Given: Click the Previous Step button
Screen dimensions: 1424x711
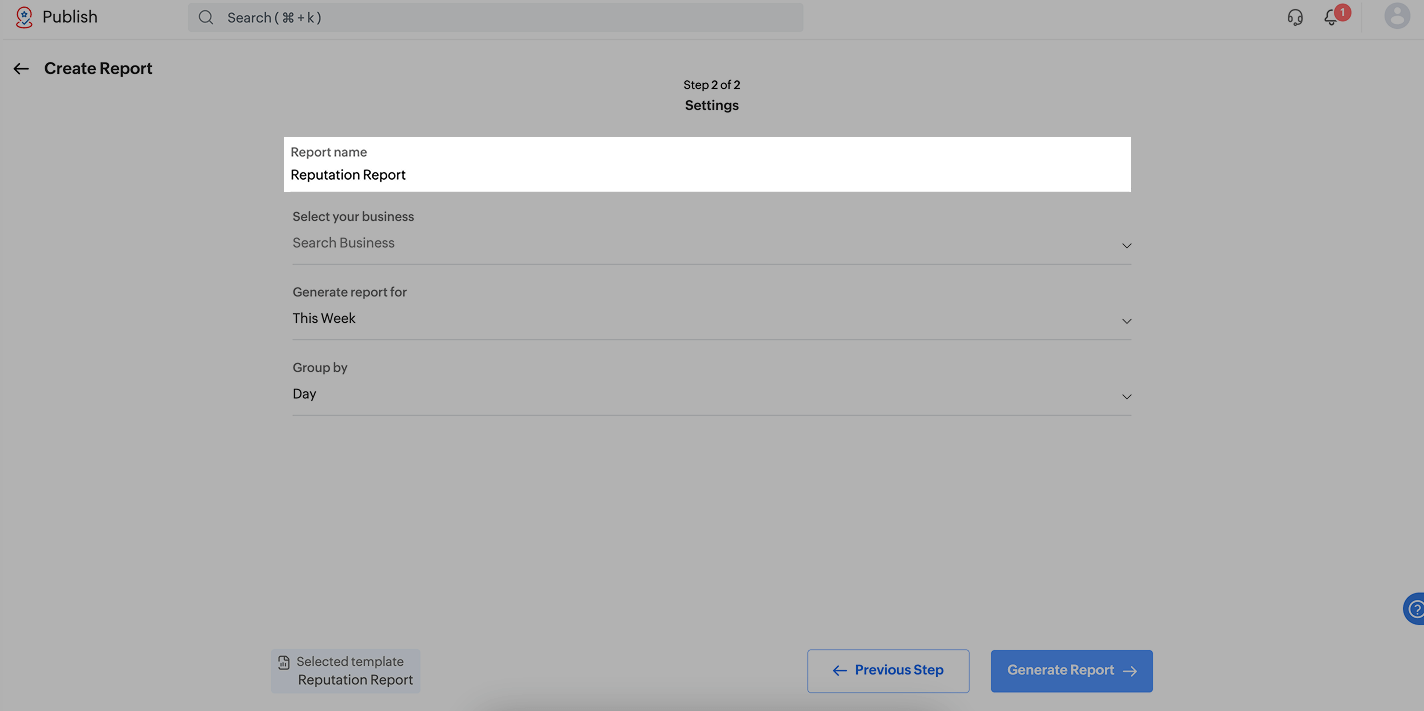Looking at the screenshot, I should pyautogui.click(x=888, y=671).
